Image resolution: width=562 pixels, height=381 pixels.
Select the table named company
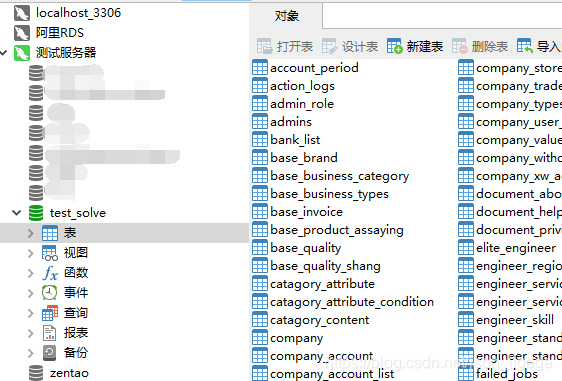pos(296,338)
